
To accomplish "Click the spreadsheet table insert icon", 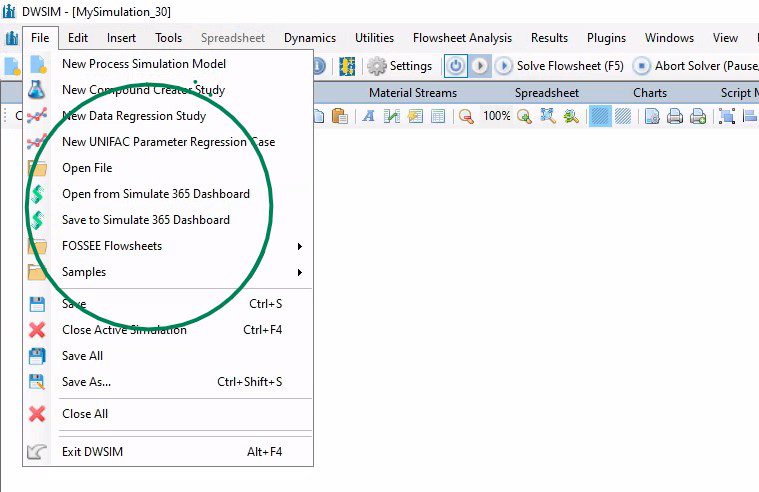I will [x=438, y=116].
